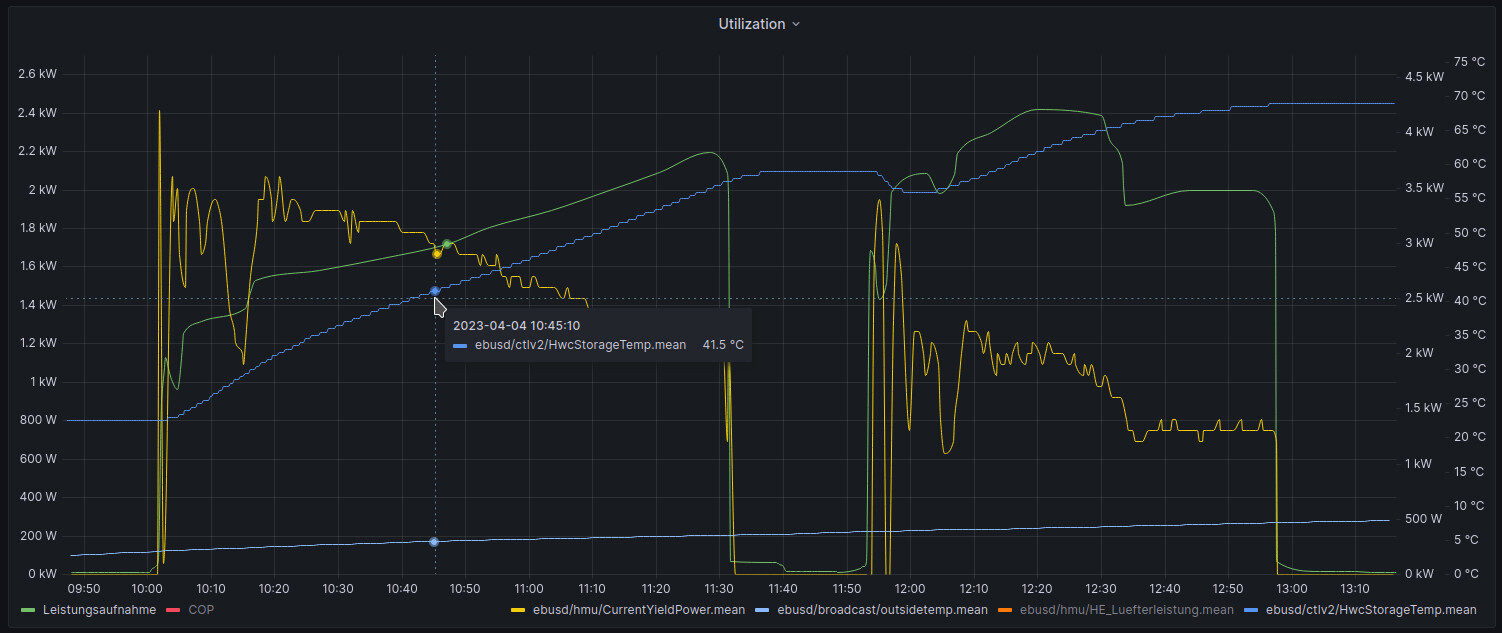Click the hover tooltip showing 41.5 °C
The image size is (1502, 633).
tap(597, 335)
